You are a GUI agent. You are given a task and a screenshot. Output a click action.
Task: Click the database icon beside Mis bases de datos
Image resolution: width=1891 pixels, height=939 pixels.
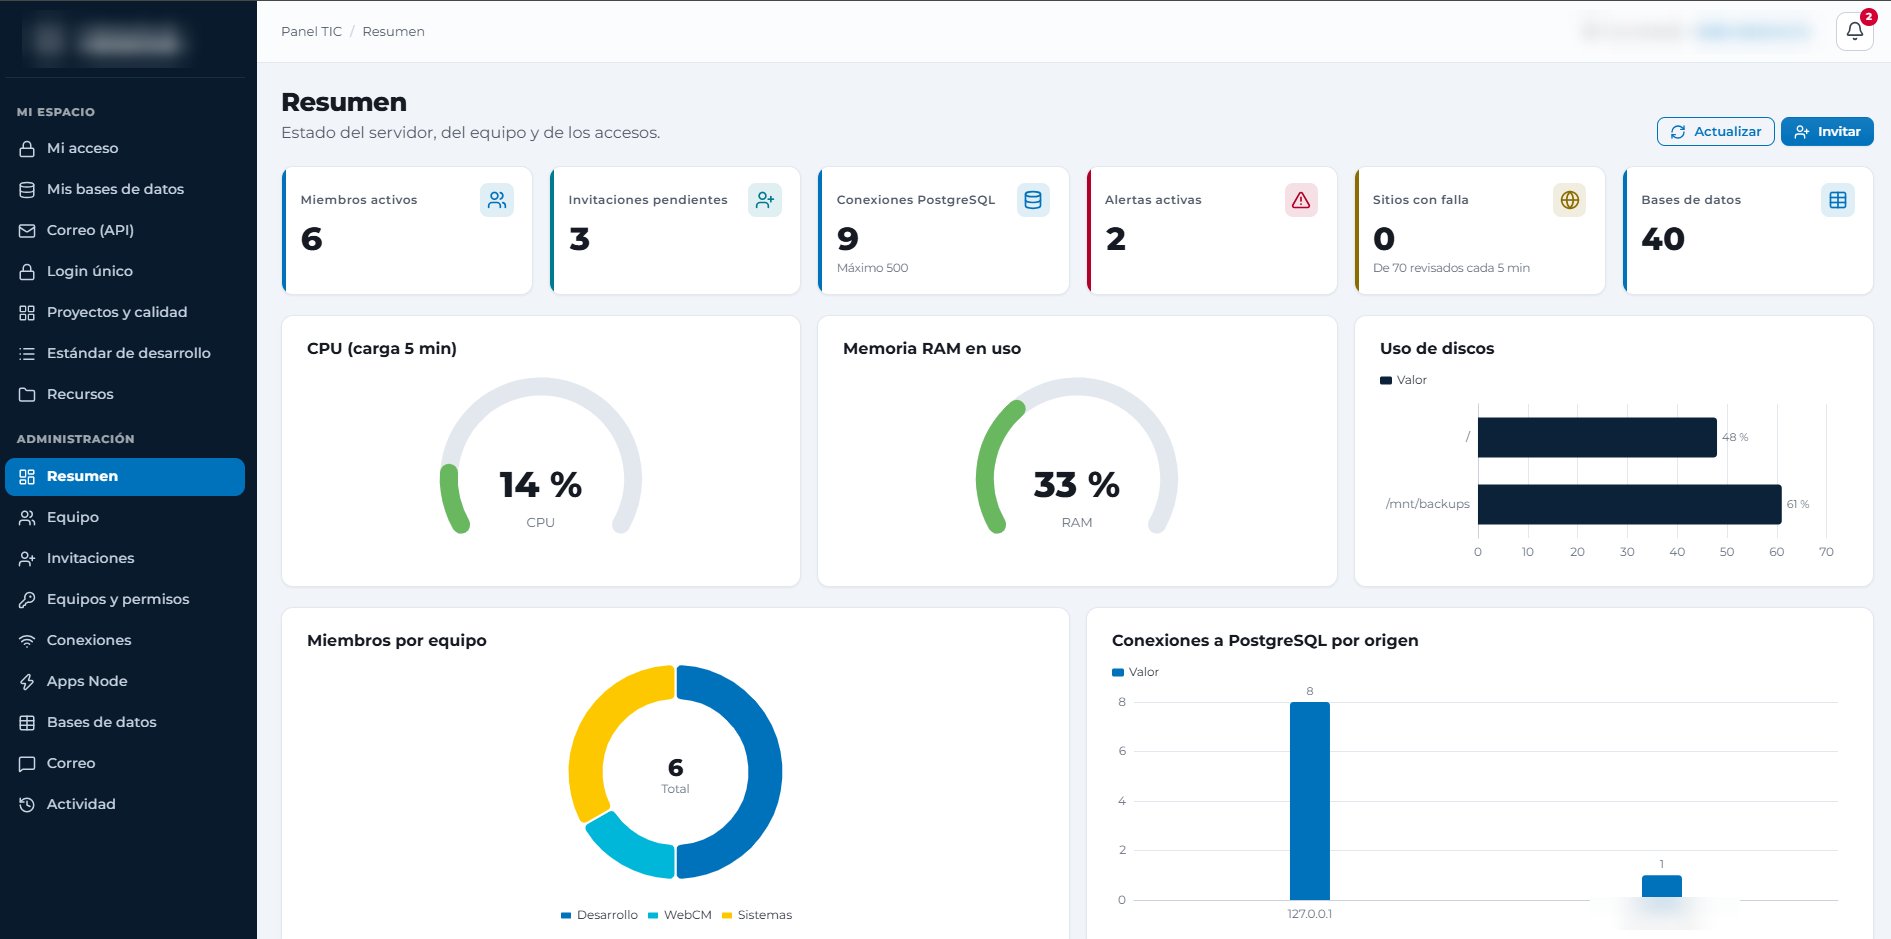click(27, 189)
